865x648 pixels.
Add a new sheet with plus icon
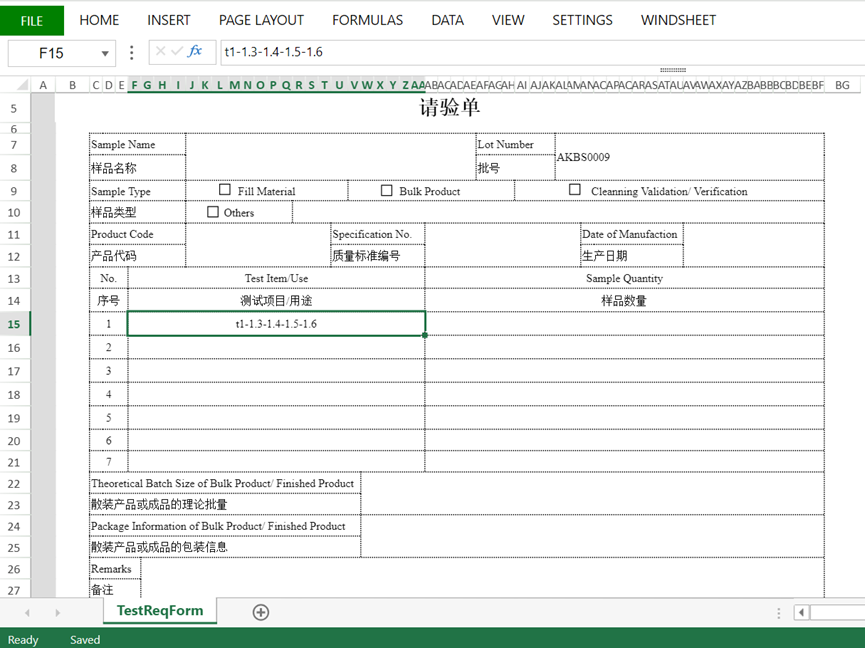261,612
